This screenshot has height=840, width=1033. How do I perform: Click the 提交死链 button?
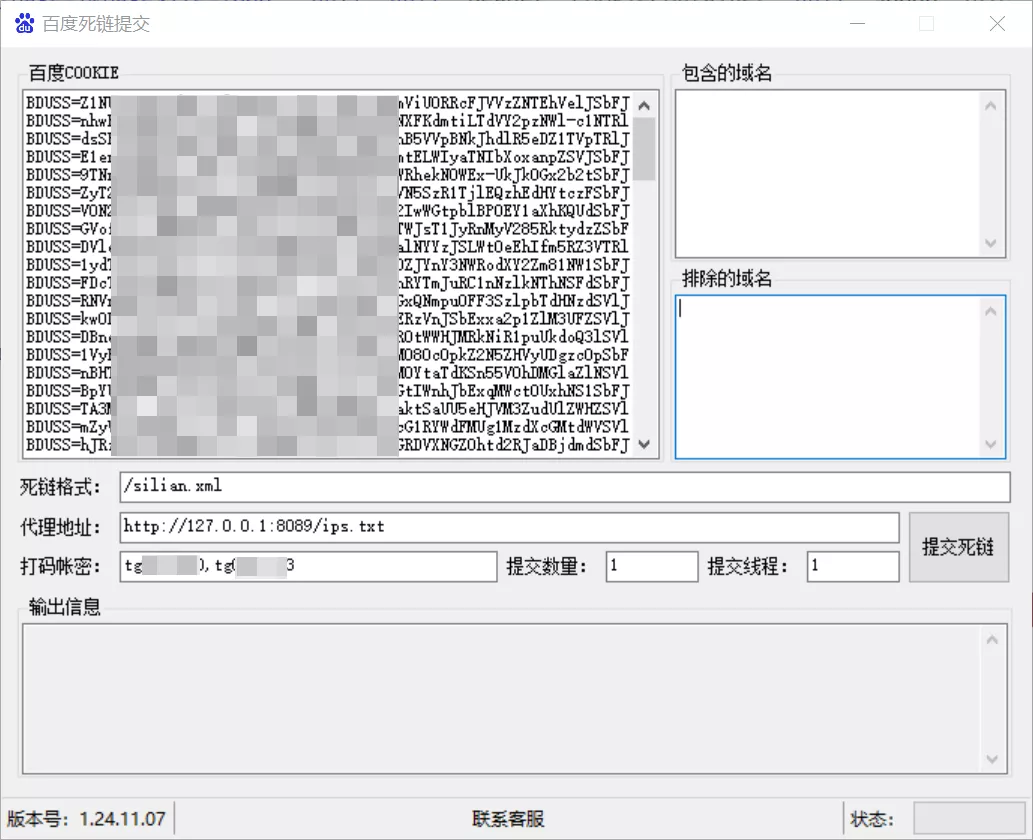pyautogui.click(x=959, y=547)
